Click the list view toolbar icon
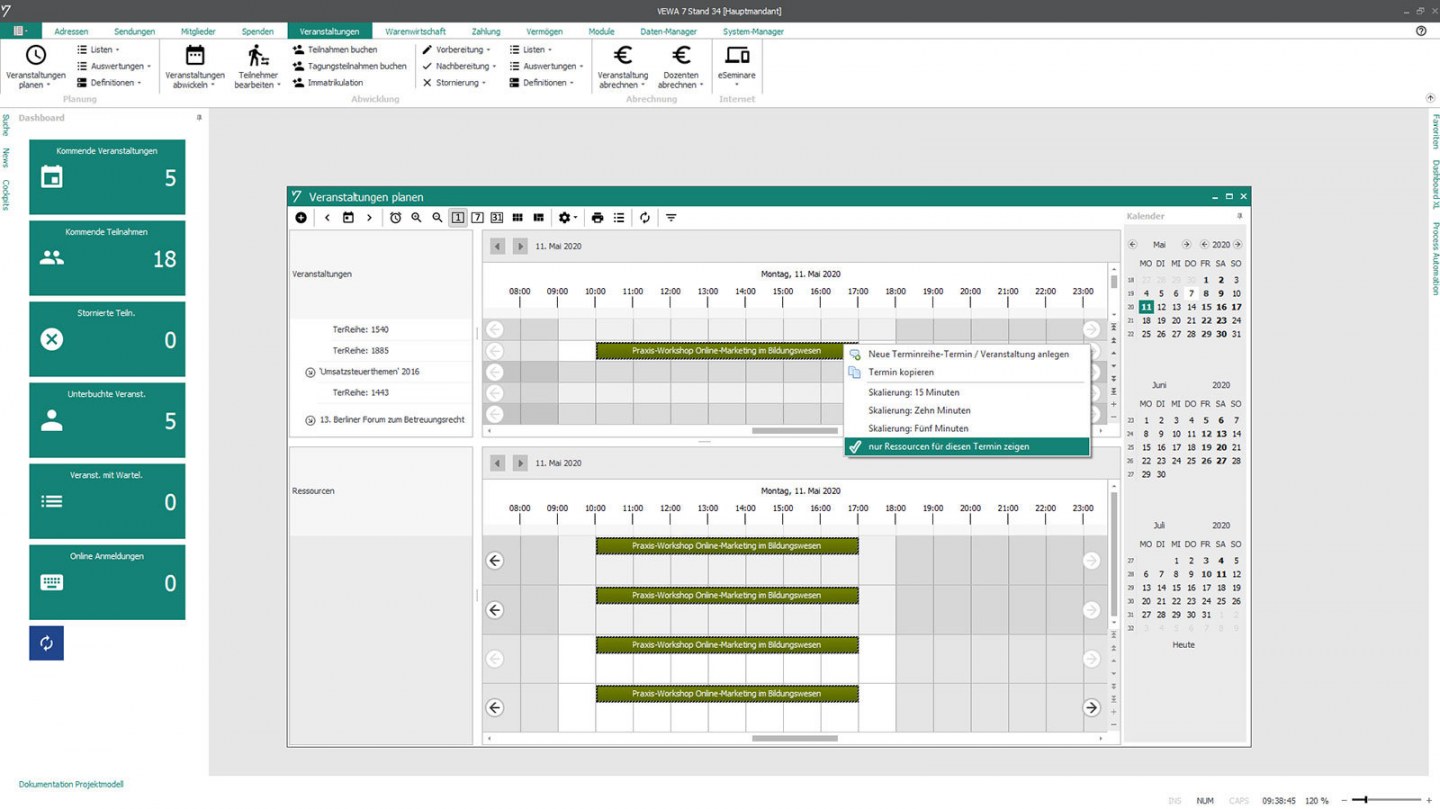 pyautogui.click(x=619, y=218)
